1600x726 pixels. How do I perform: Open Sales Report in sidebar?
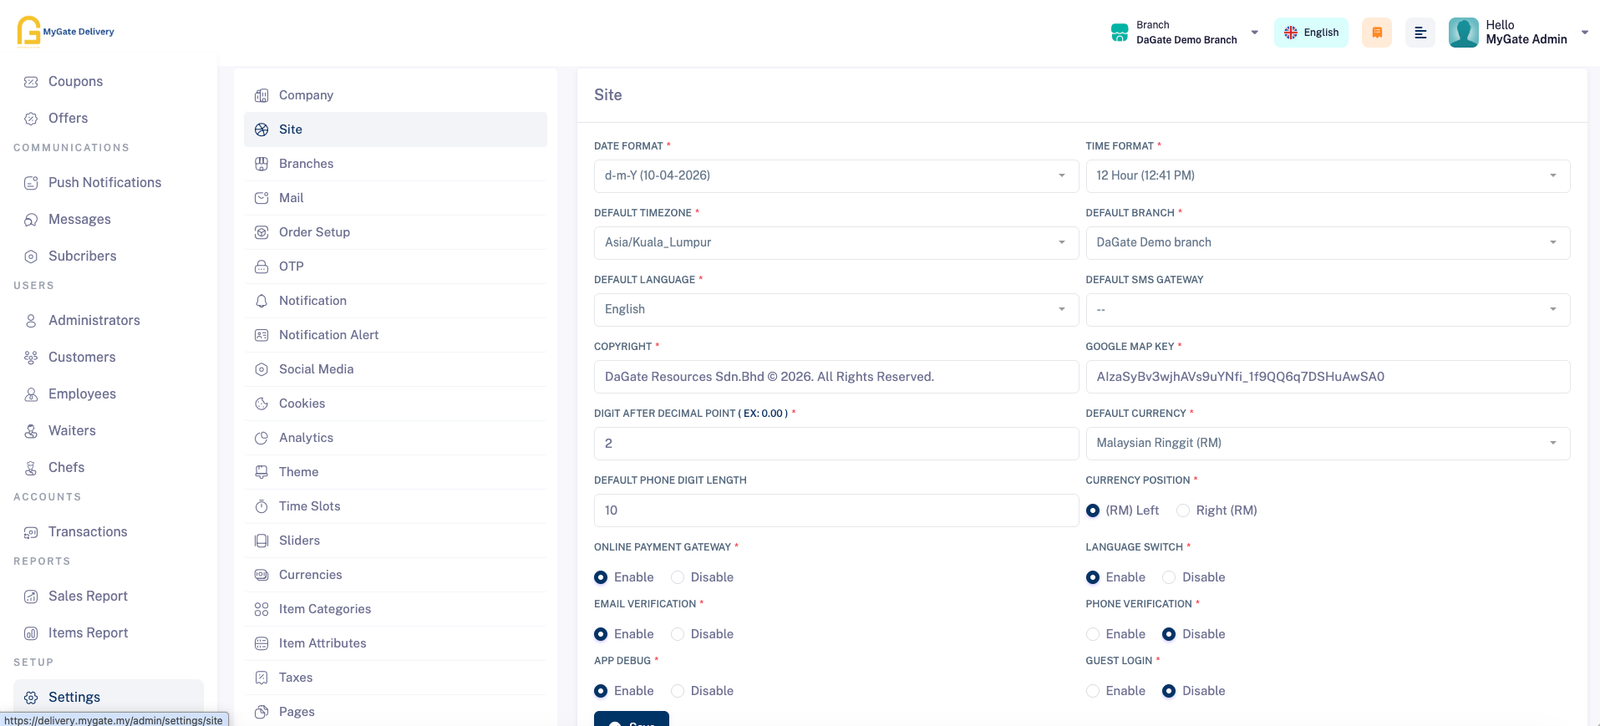pos(88,596)
